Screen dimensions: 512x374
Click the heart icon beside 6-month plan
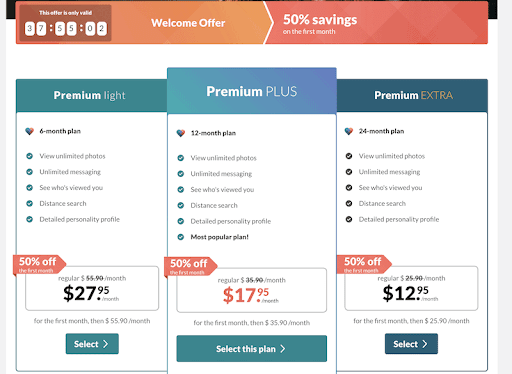pos(29,131)
